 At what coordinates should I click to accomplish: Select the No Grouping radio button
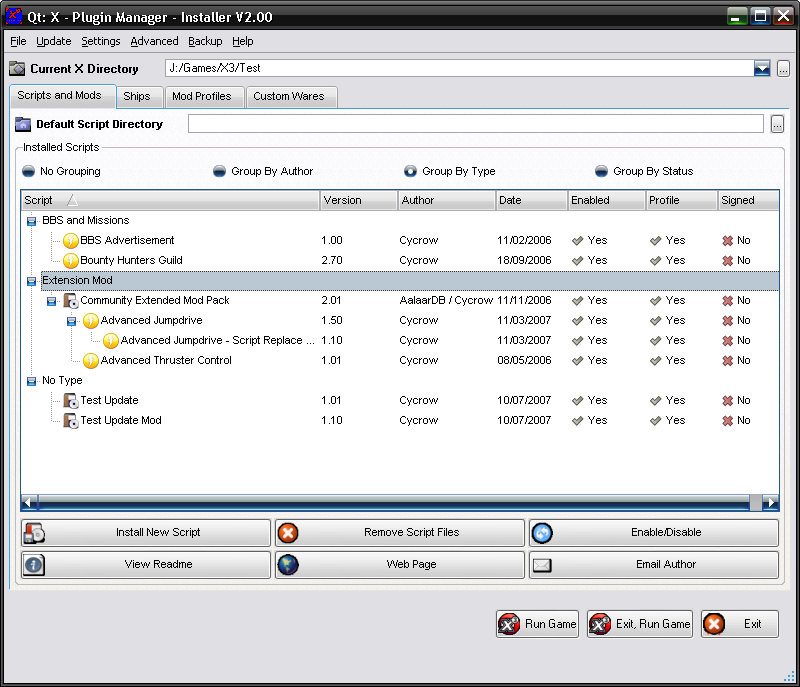pos(28,171)
